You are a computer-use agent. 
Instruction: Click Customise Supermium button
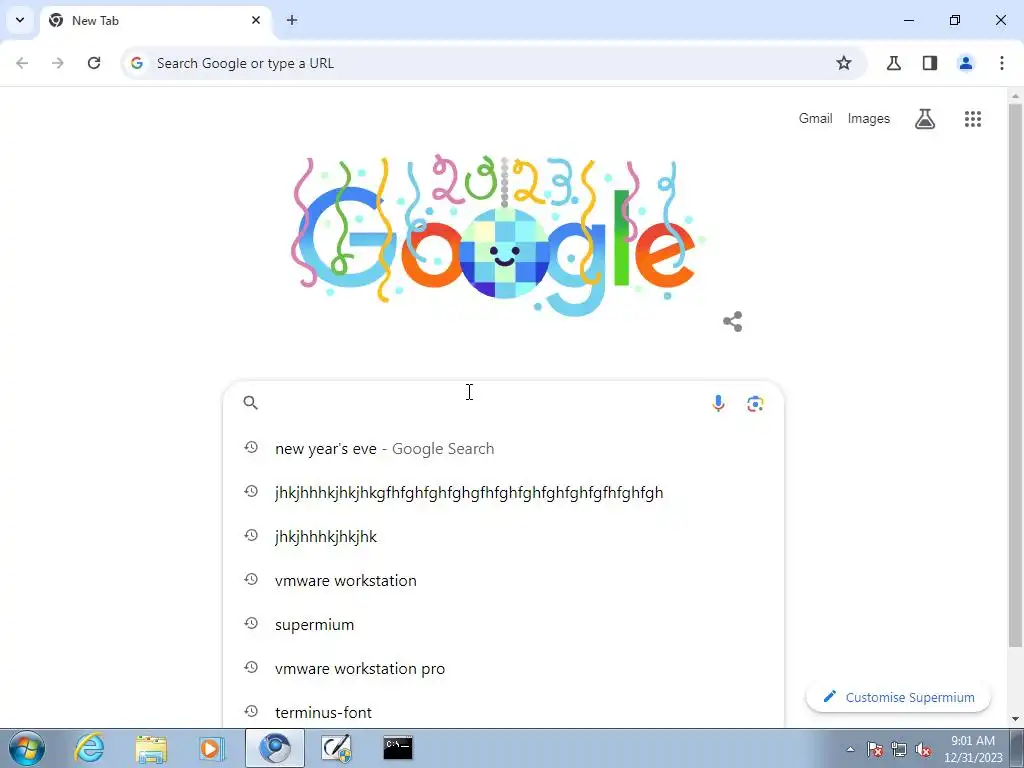pos(899,697)
